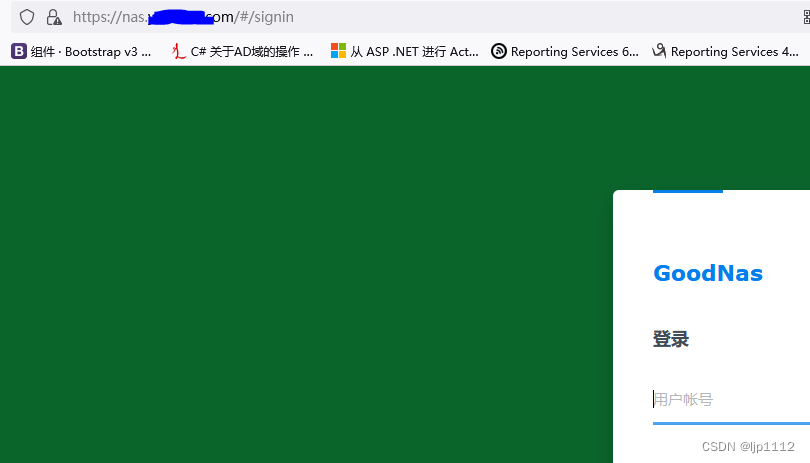
Task: Open the Bootstrap v3 components bookmark
Action: pyautogui.click(x=81, y=52)
